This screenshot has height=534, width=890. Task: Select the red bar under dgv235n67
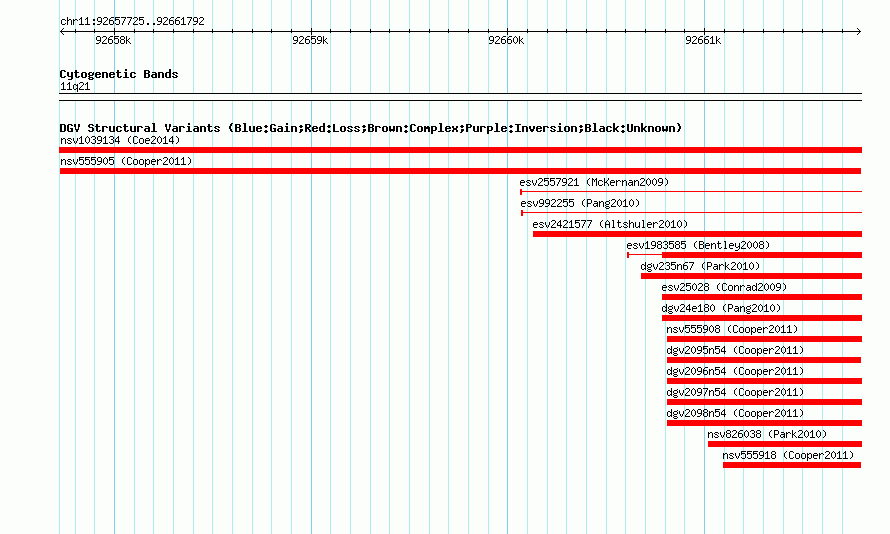(752, 276)
